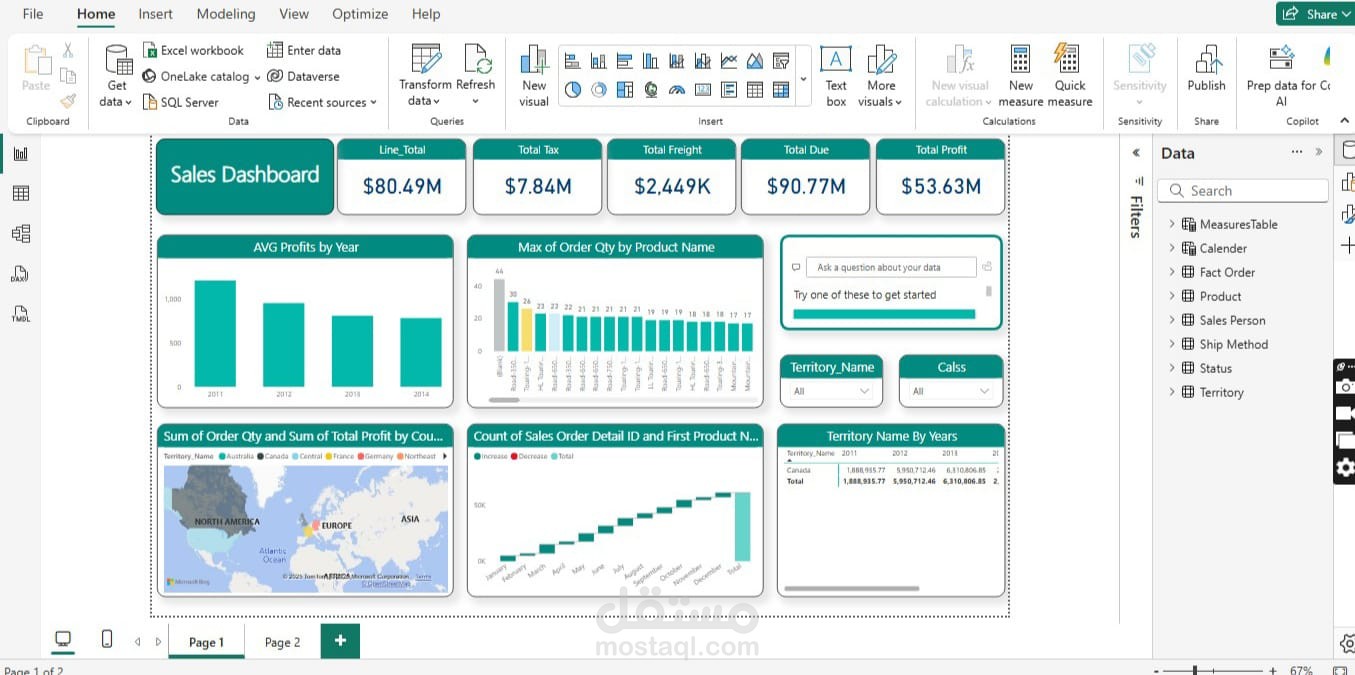The image size is (1355, 675).
Task: Open Model view in left sidebar
Action: (x=20, y=234)
